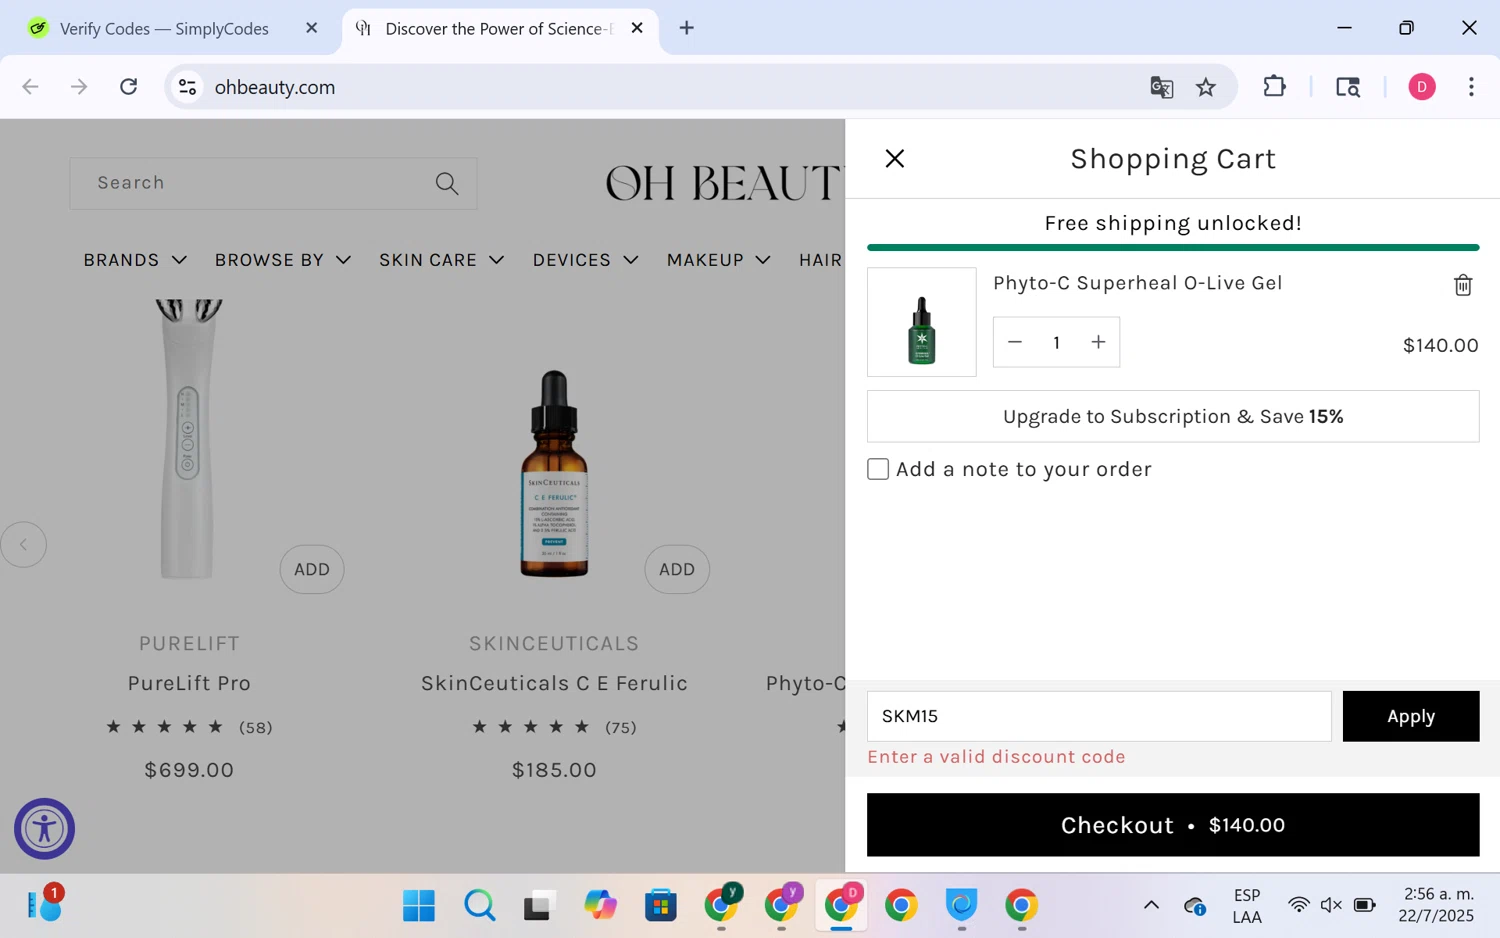Open Windows taskbar Search
The image size is (1500, 938).
coord(479,906)
